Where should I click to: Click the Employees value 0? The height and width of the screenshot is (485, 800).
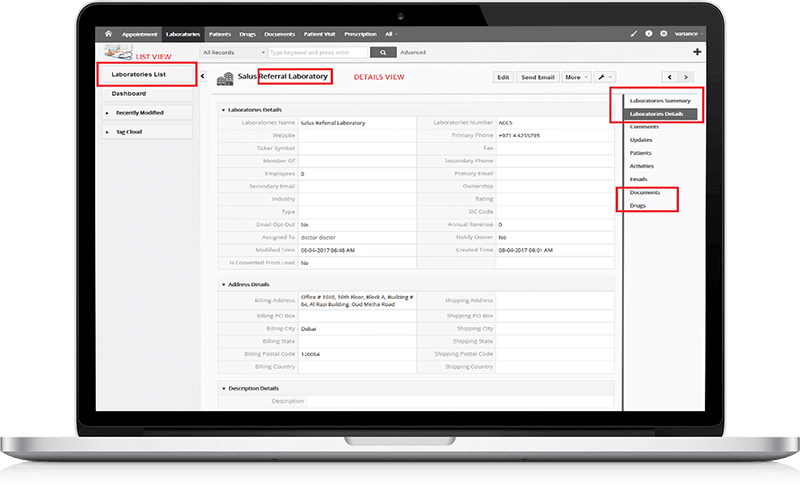(302, 174)
